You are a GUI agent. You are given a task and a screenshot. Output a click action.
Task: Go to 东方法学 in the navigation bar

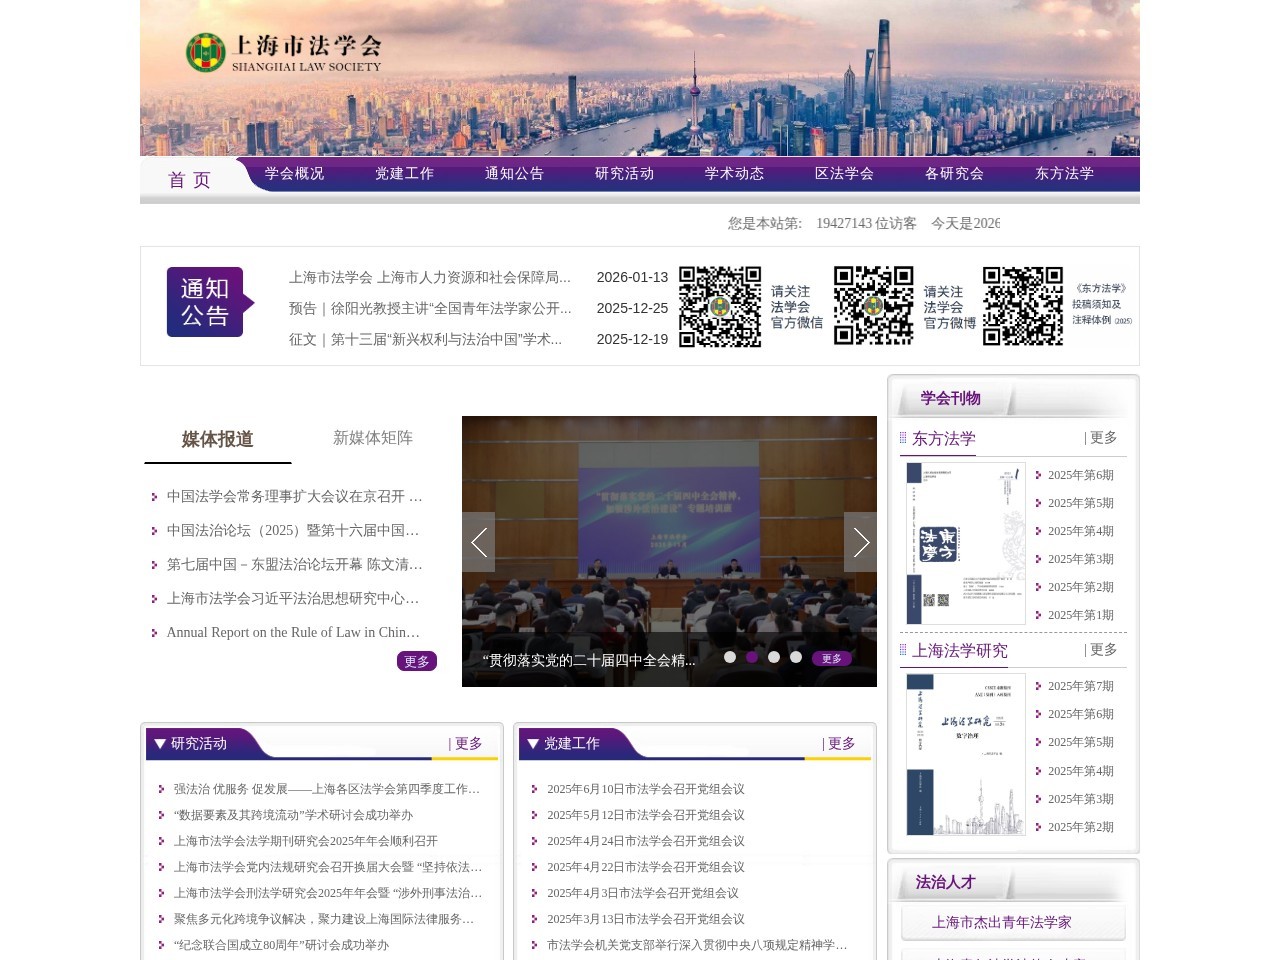tap(1064, 173)
